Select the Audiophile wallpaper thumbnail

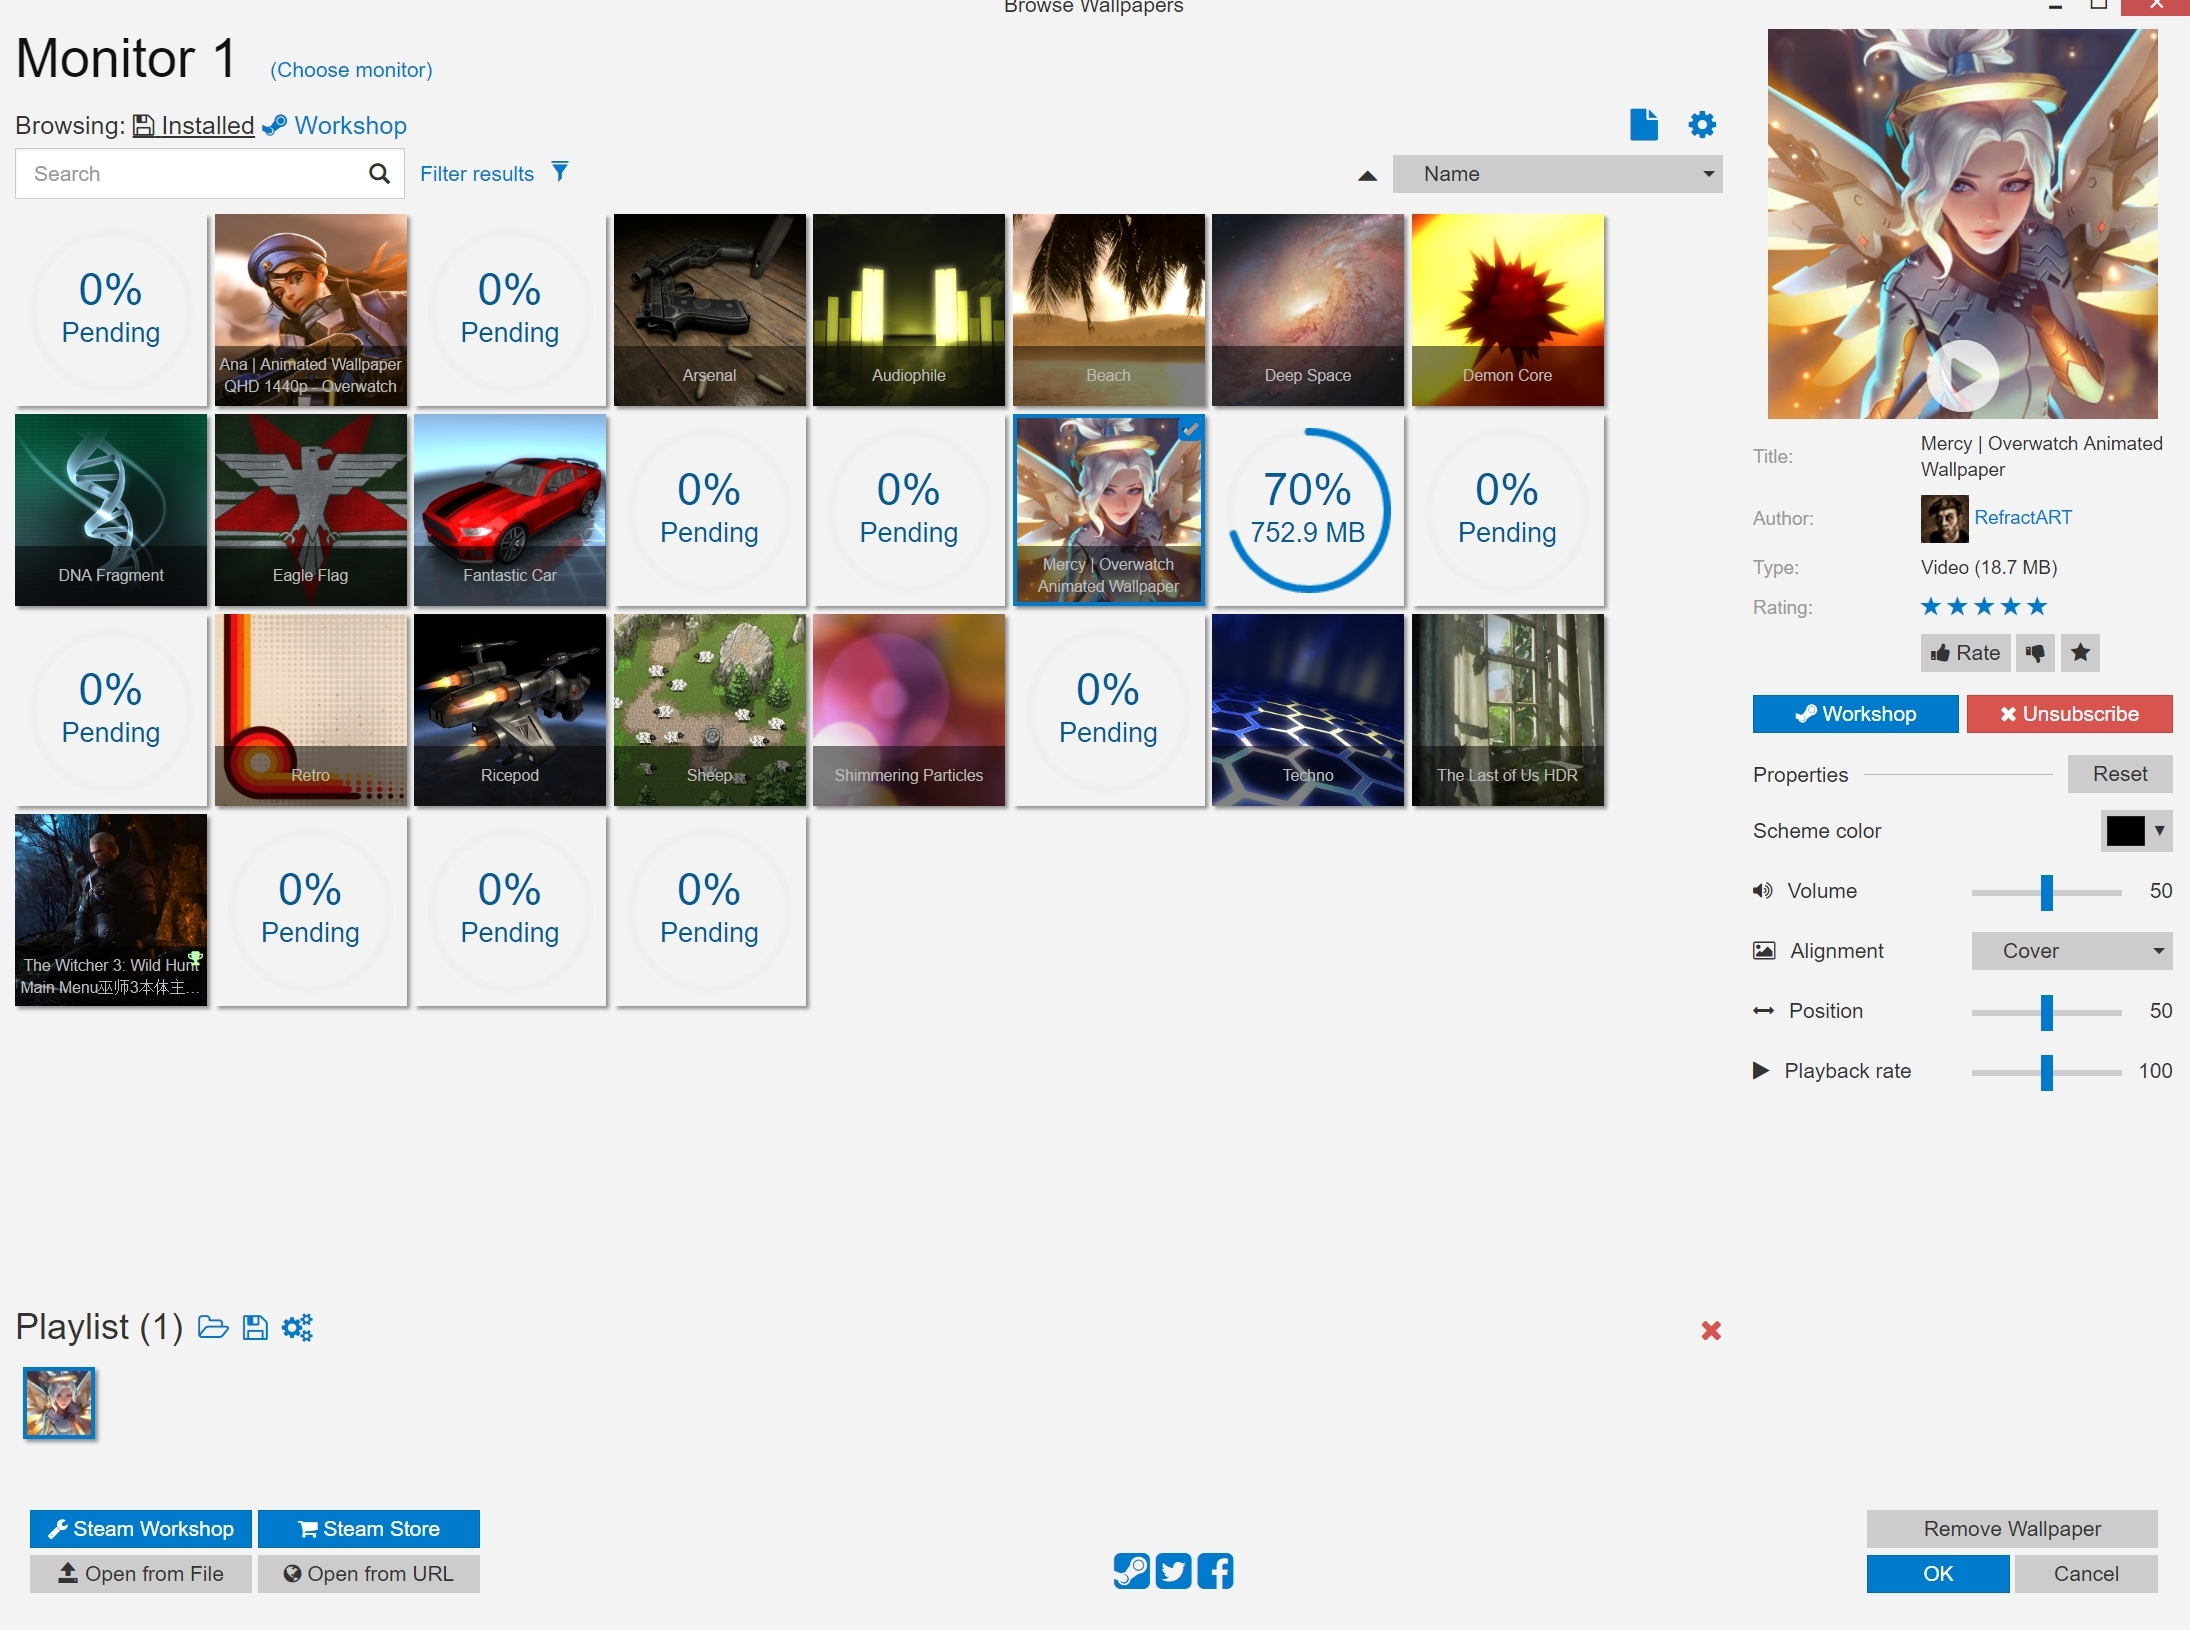click(909, 310)
